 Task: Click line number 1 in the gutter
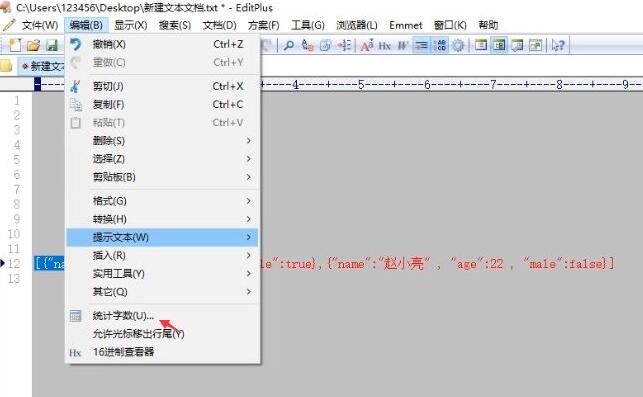(17, 100)
